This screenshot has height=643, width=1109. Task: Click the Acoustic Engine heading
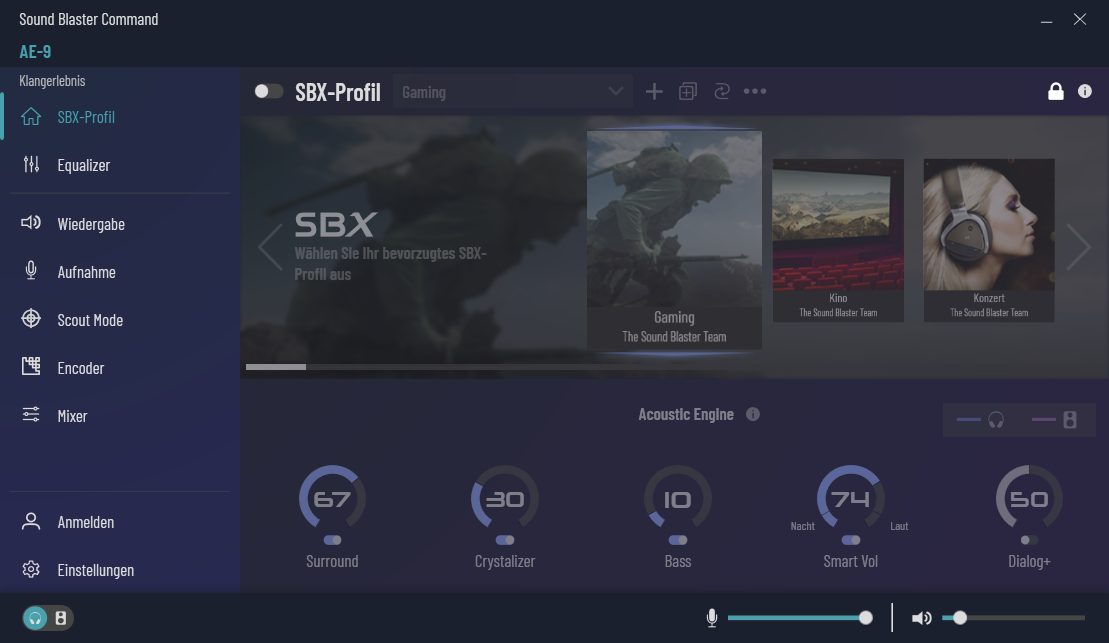[x=686, y=415]
